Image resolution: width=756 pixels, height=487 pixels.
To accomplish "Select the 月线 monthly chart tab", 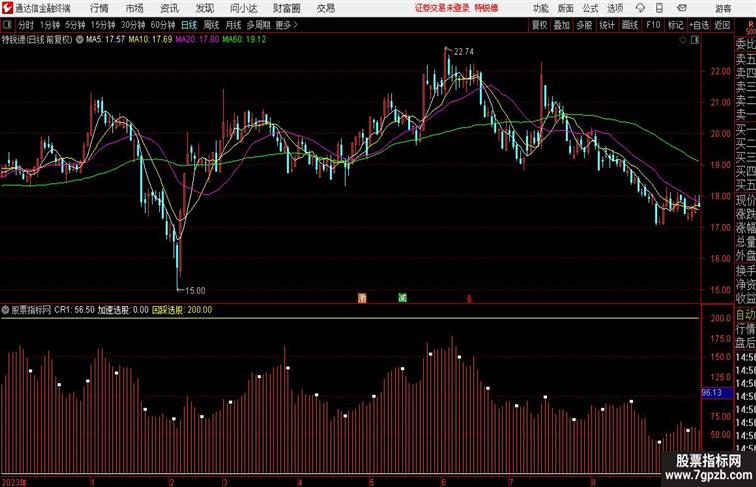I will (233, 25).
